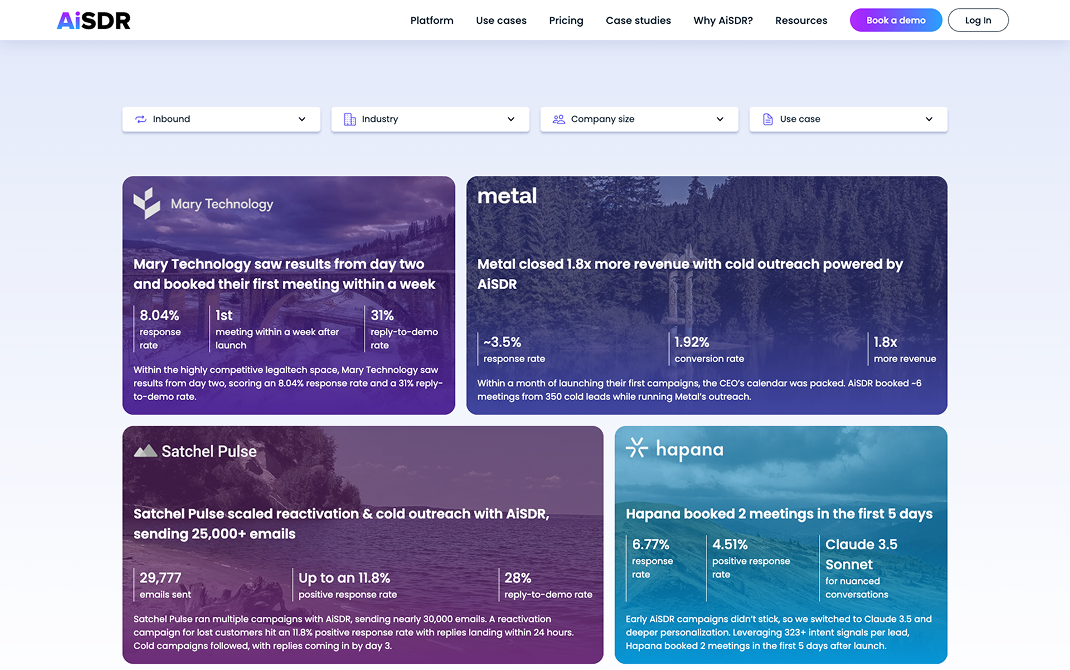
Task: Click the Mary Technology logo
Action: pyautogui.click(x=204, y=204)
